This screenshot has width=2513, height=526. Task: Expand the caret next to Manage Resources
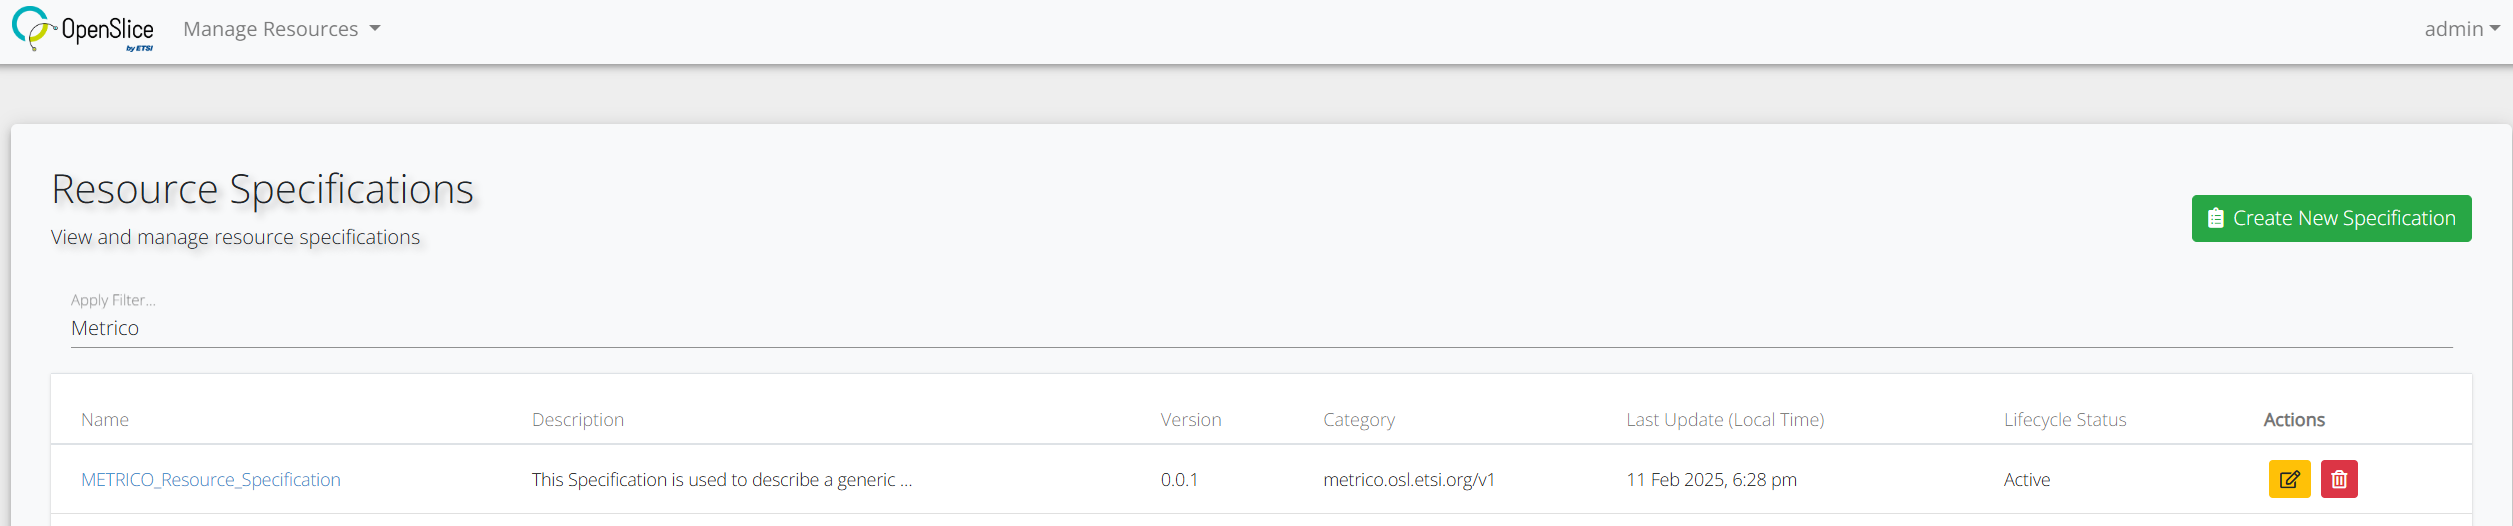(x=375, y=29)
